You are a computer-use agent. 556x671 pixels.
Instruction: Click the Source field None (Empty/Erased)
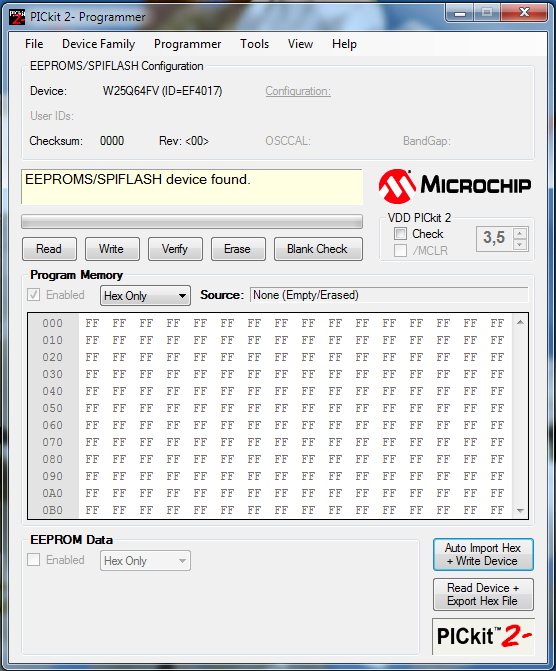coord(389,295)
